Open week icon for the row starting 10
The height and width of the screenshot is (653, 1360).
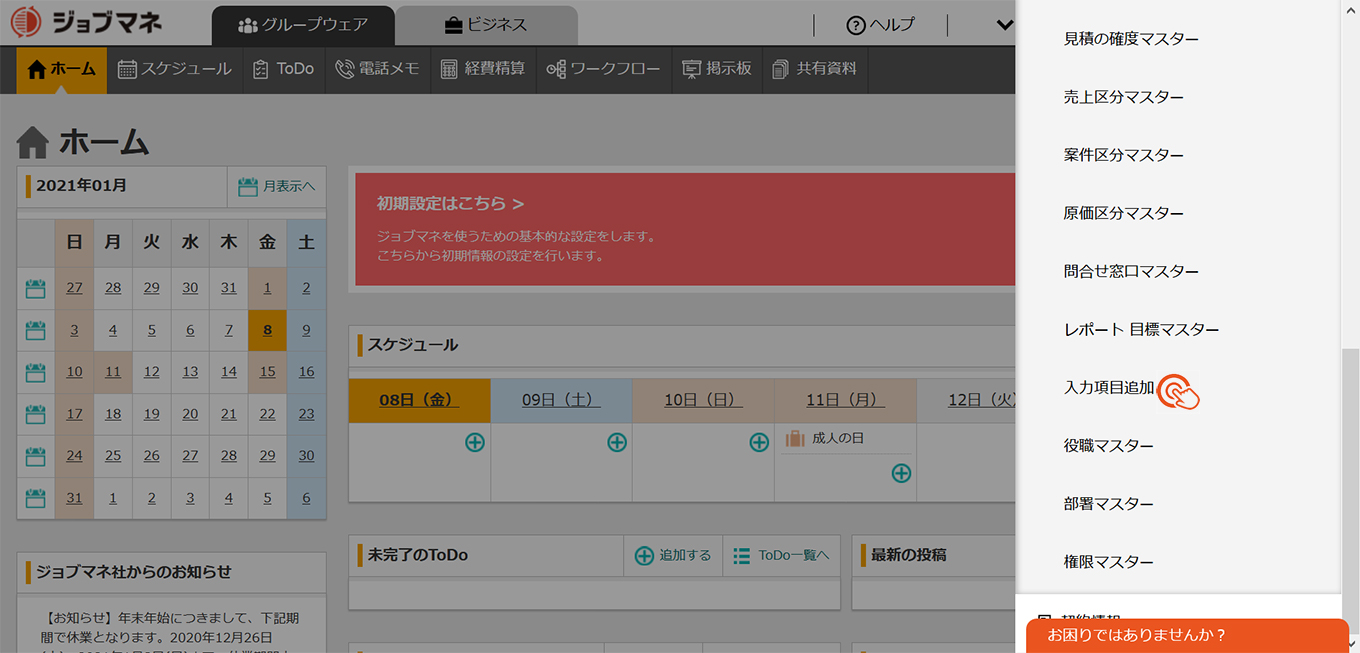pos(36,372)
